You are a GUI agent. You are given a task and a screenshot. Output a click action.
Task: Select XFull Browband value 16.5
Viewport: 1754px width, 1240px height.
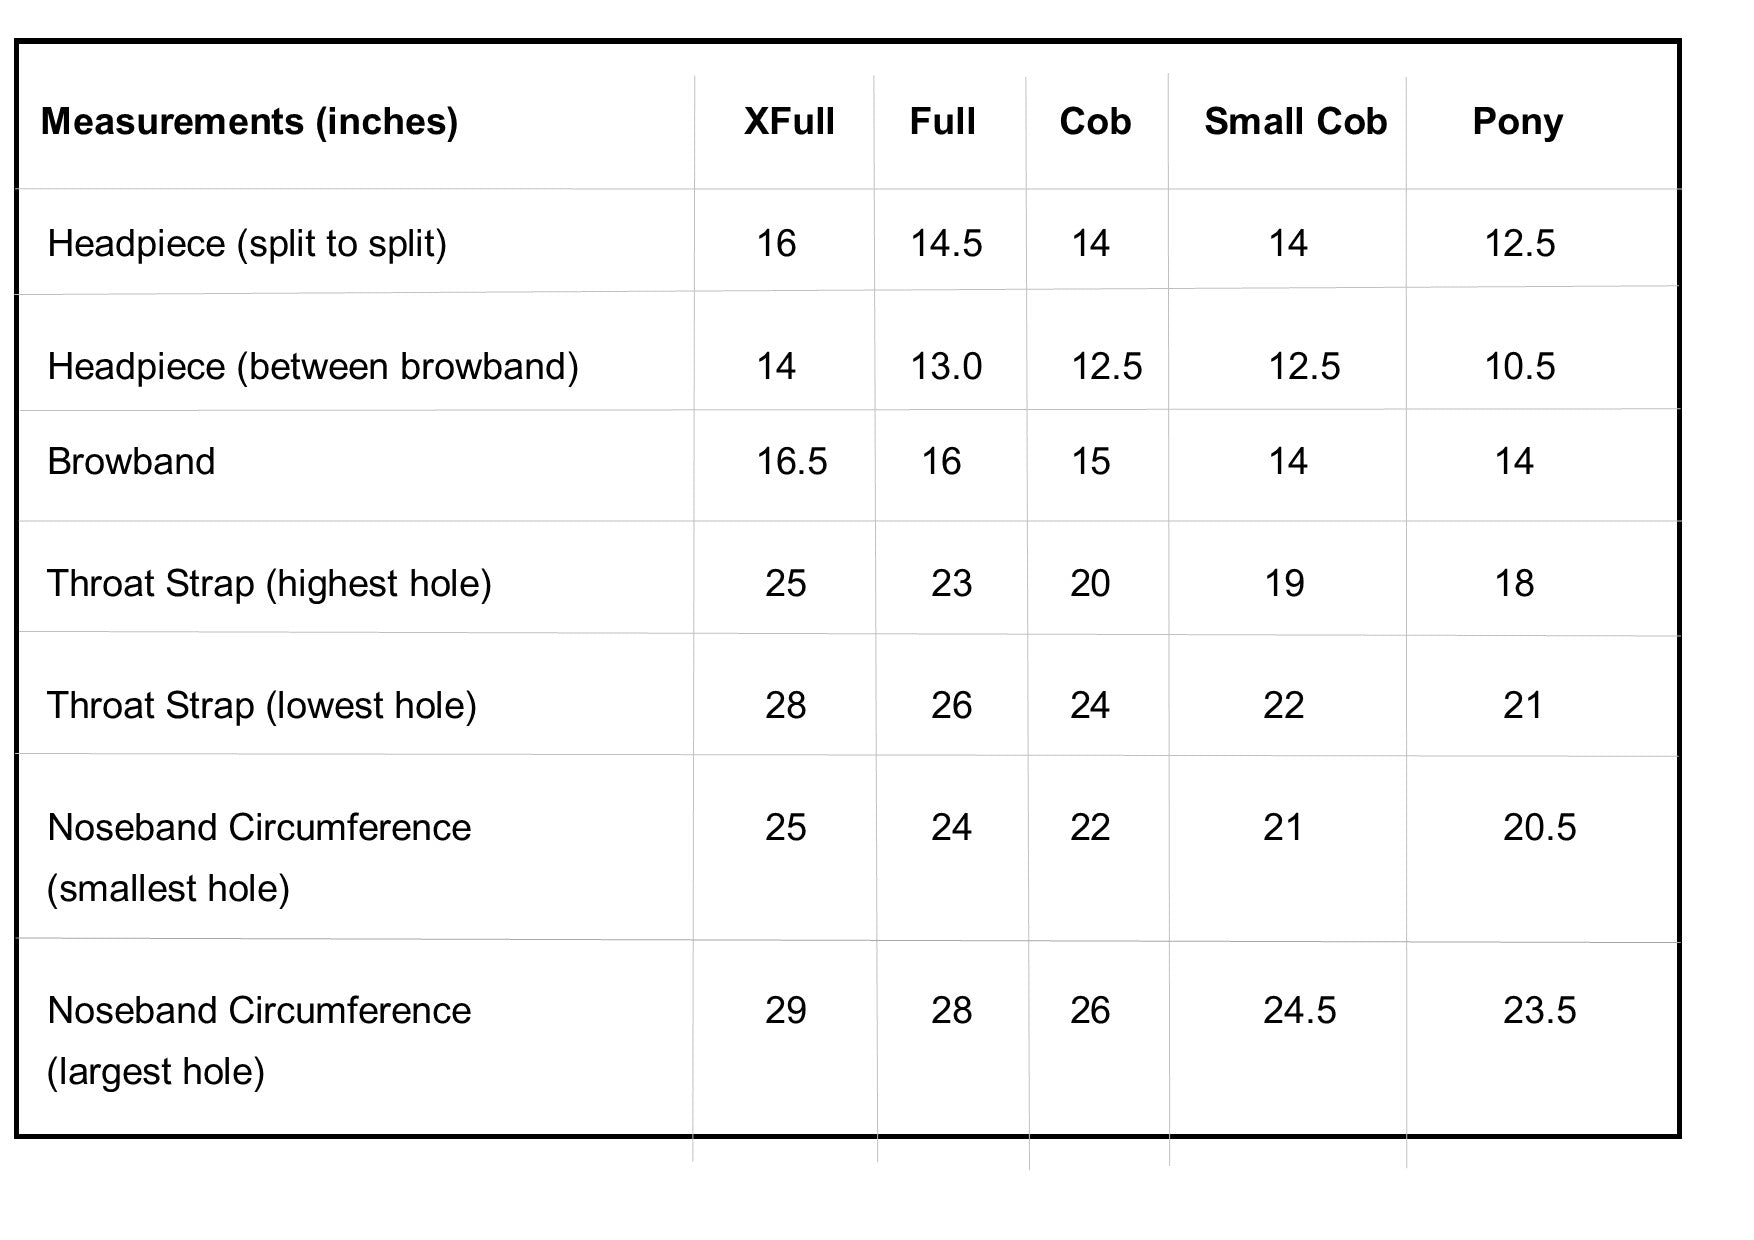tap(791, 462)
